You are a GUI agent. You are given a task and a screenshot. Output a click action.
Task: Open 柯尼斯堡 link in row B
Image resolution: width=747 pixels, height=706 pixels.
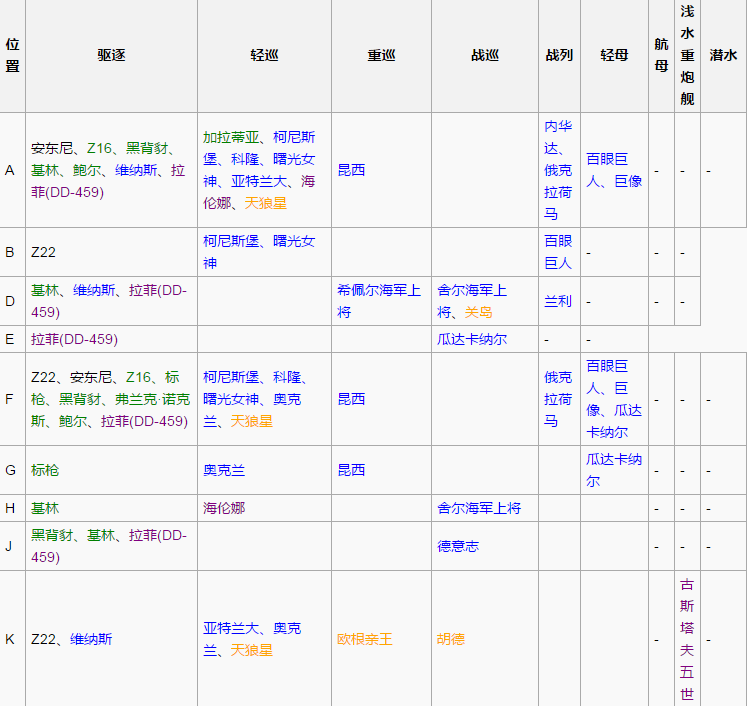[231, 241]
